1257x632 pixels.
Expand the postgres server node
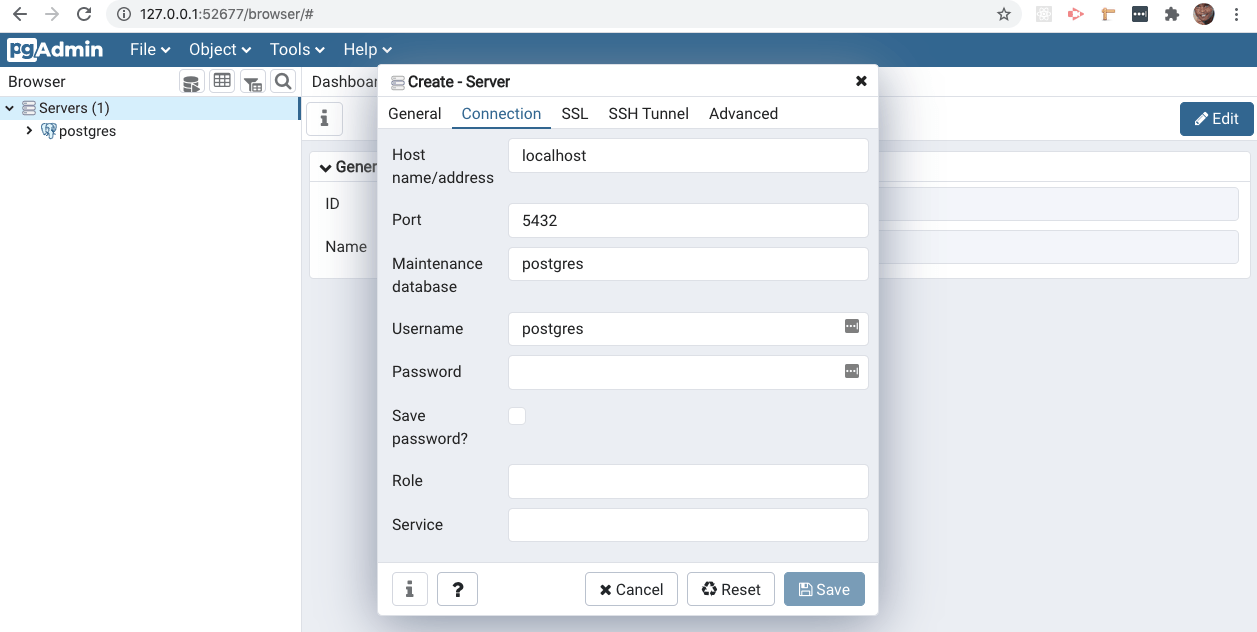pos(30,131)
